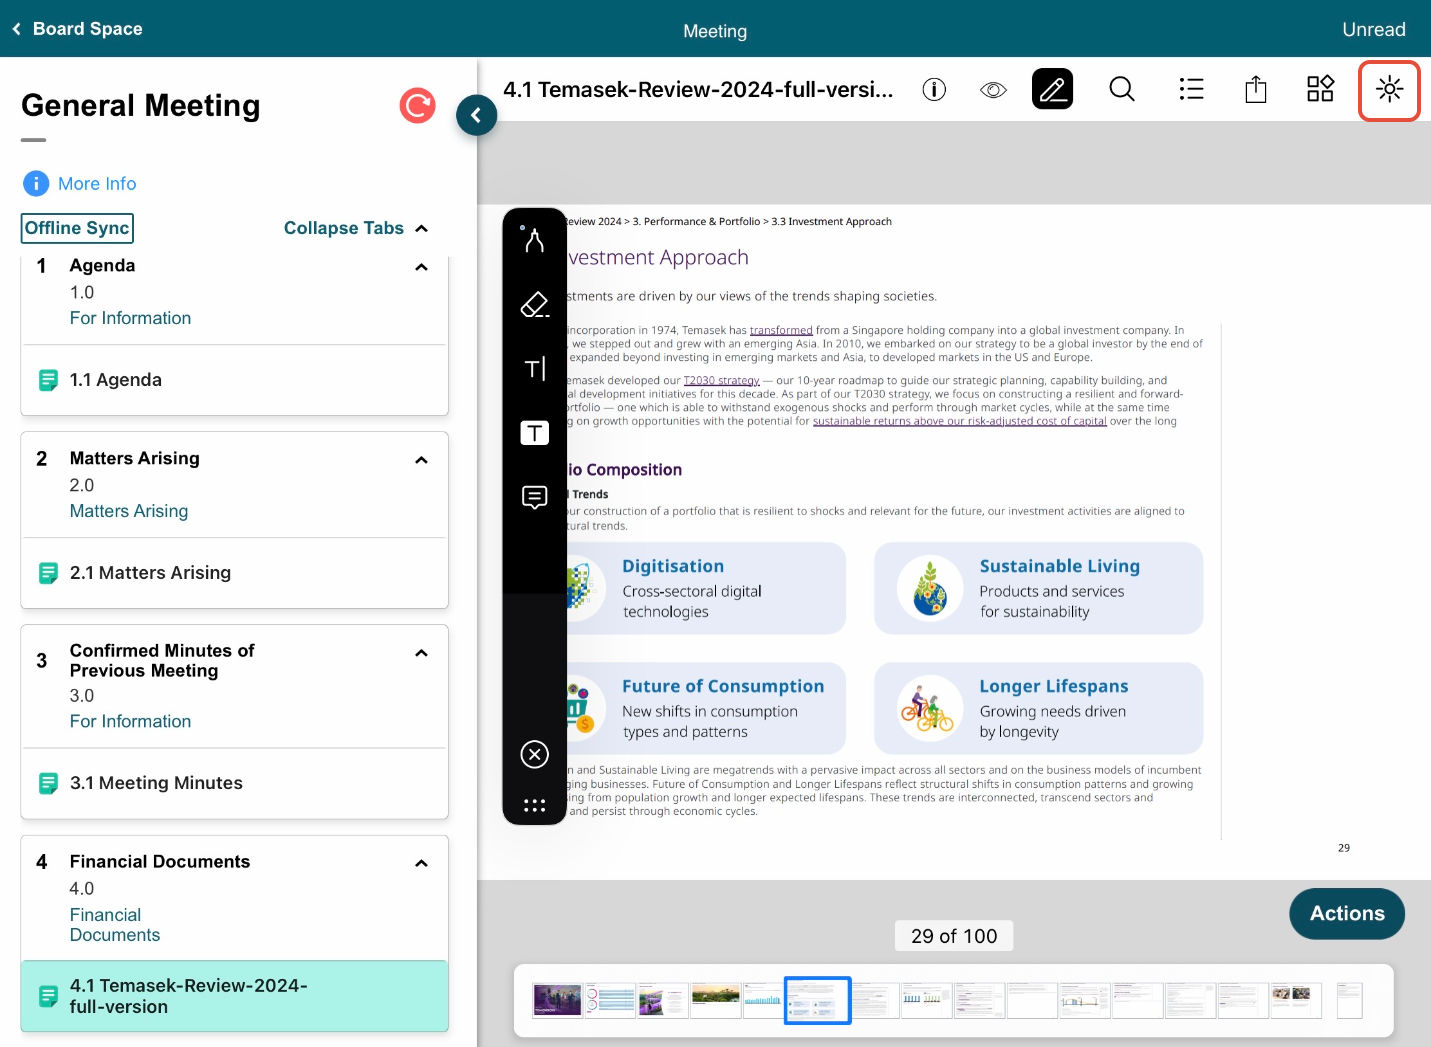
Task: Go back to Board Space
Action: coord(78,29)
